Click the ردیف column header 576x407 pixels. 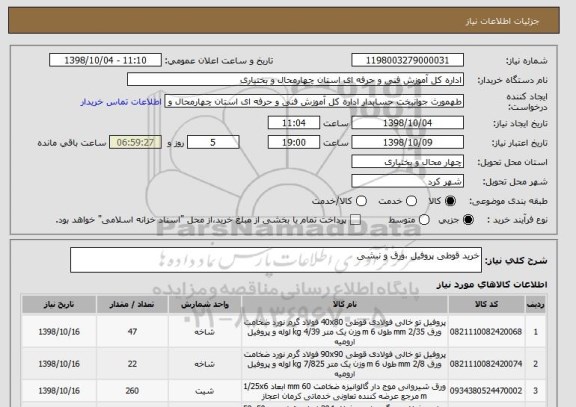(535, 305)
